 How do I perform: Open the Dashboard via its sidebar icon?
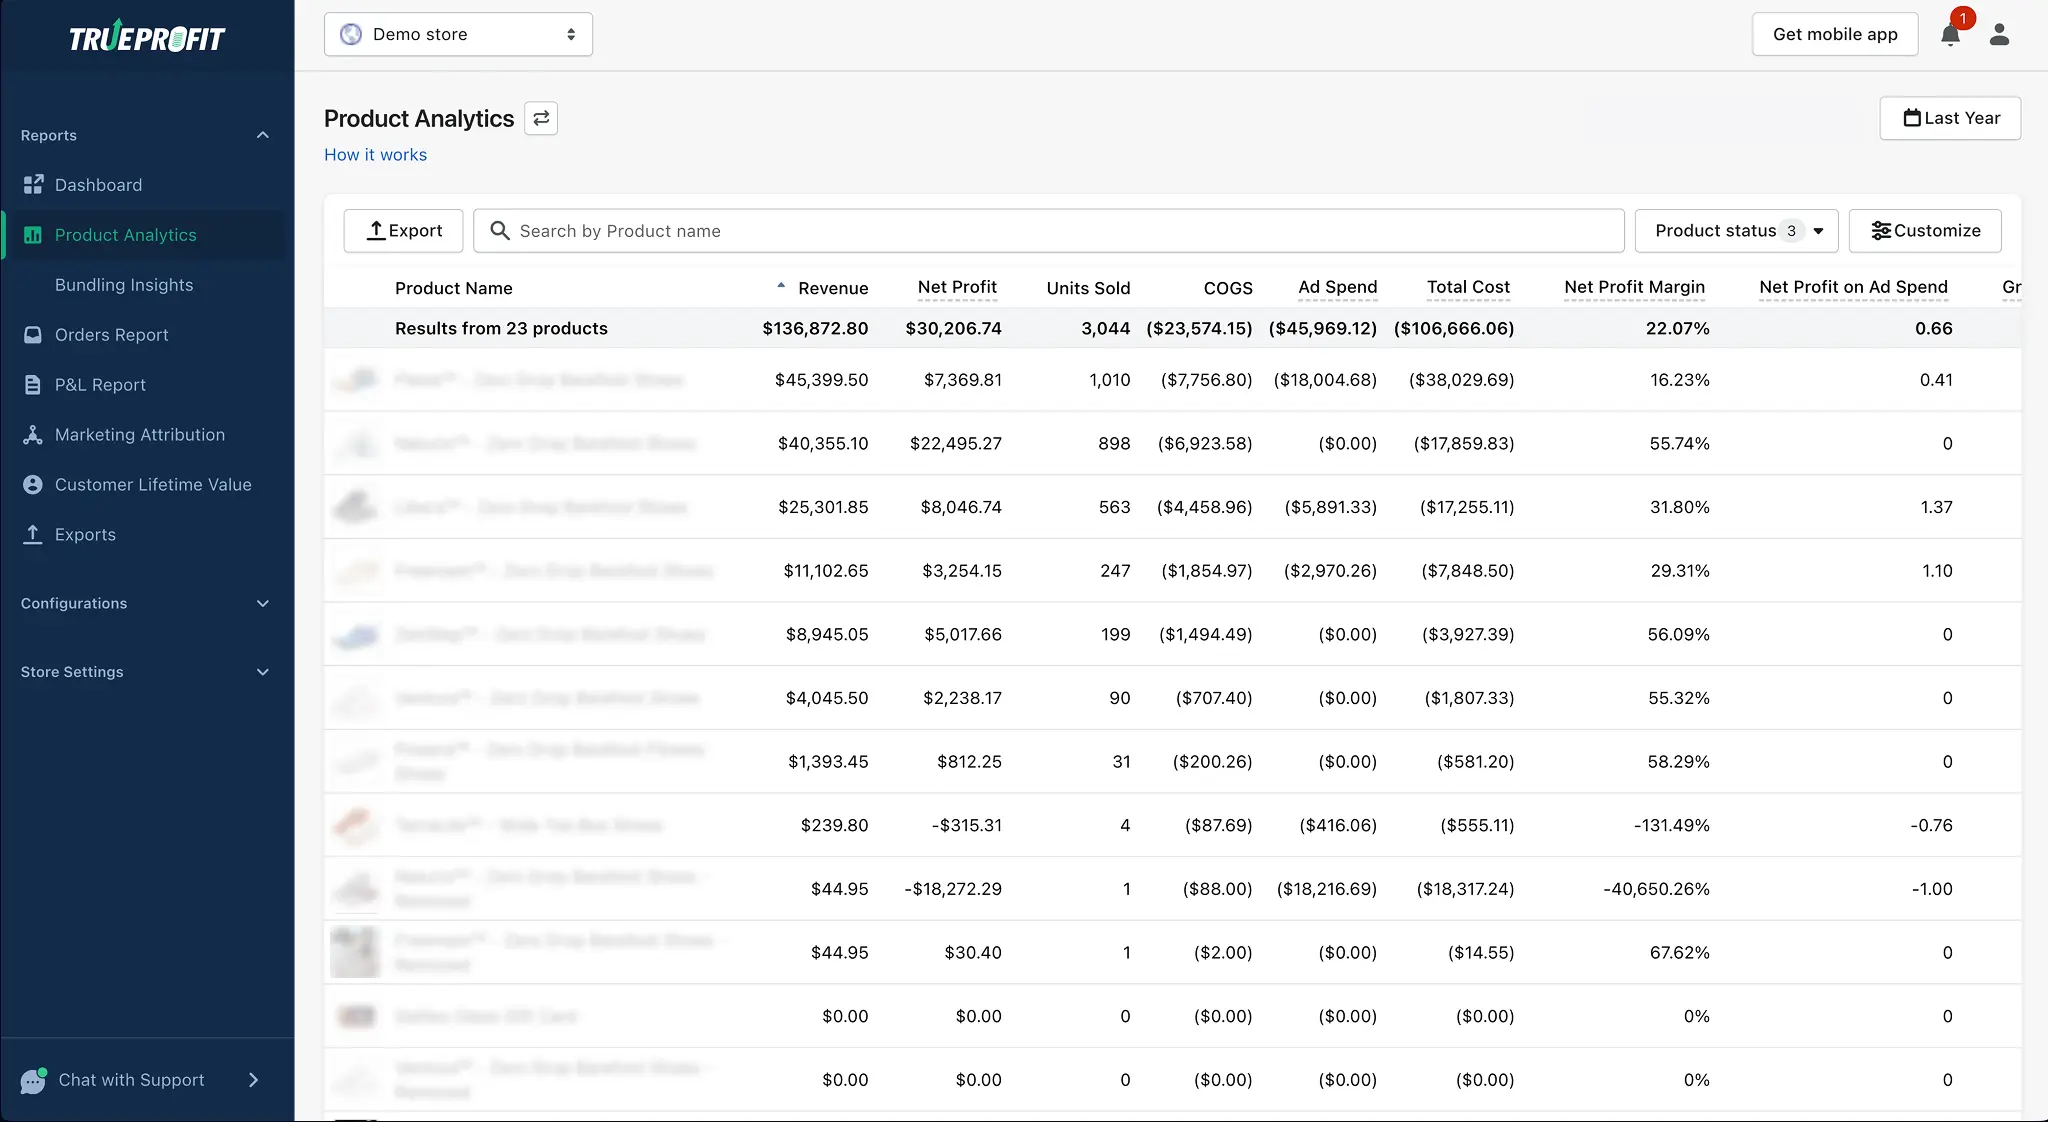coord(33,184)
